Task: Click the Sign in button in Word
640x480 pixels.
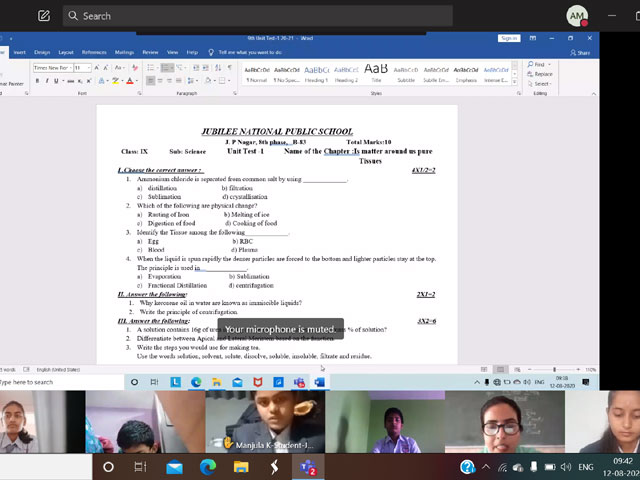Action: pyautogui.click(x=508, y=38)
